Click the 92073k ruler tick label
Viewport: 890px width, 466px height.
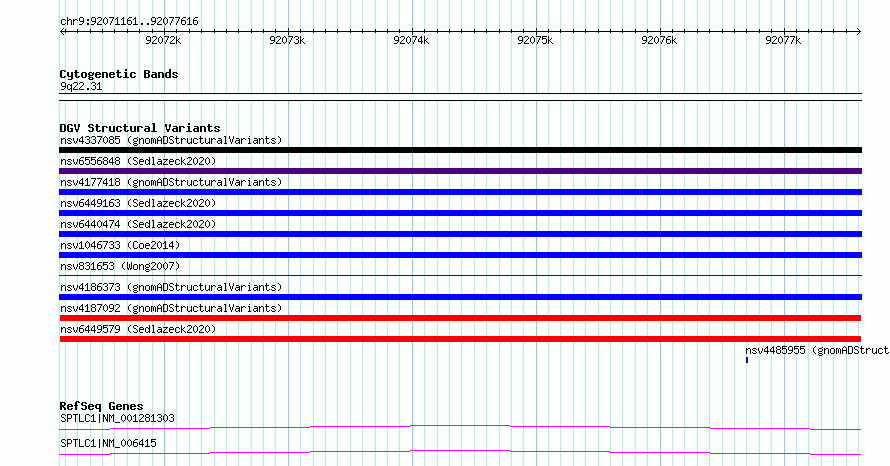287,40
